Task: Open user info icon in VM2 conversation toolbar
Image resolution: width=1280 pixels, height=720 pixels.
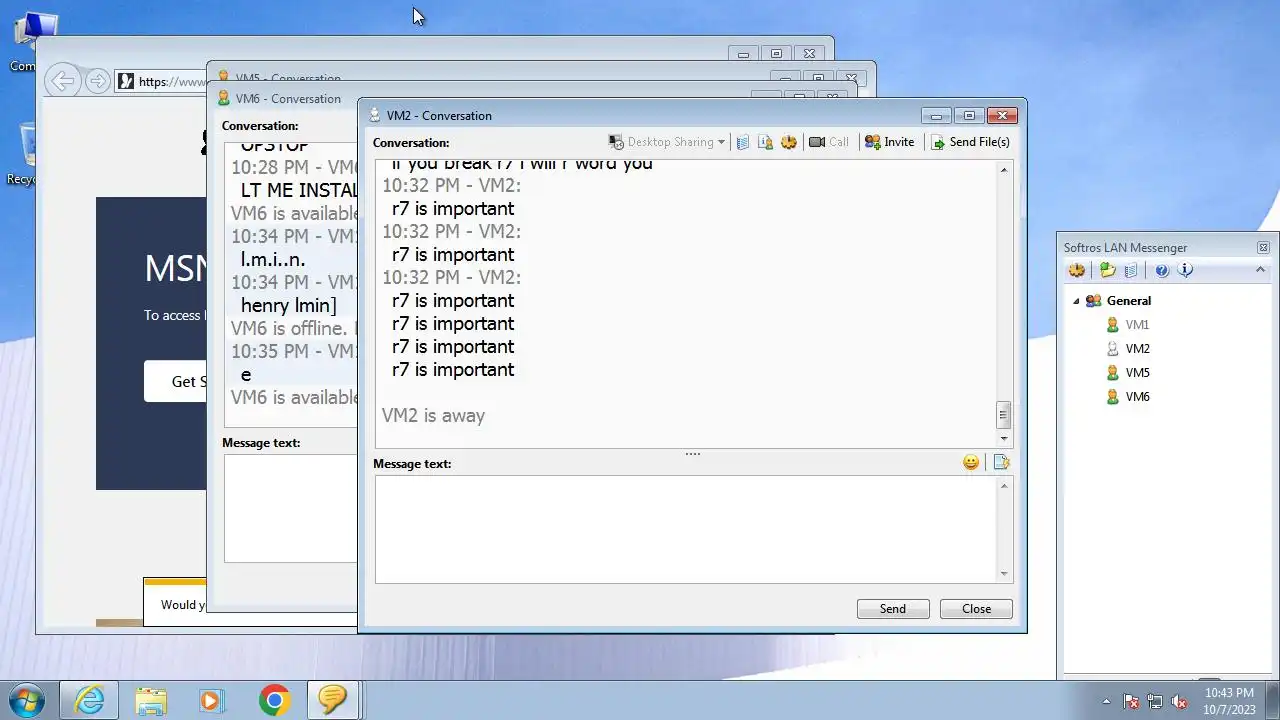Action: click(x=766, y=142)
